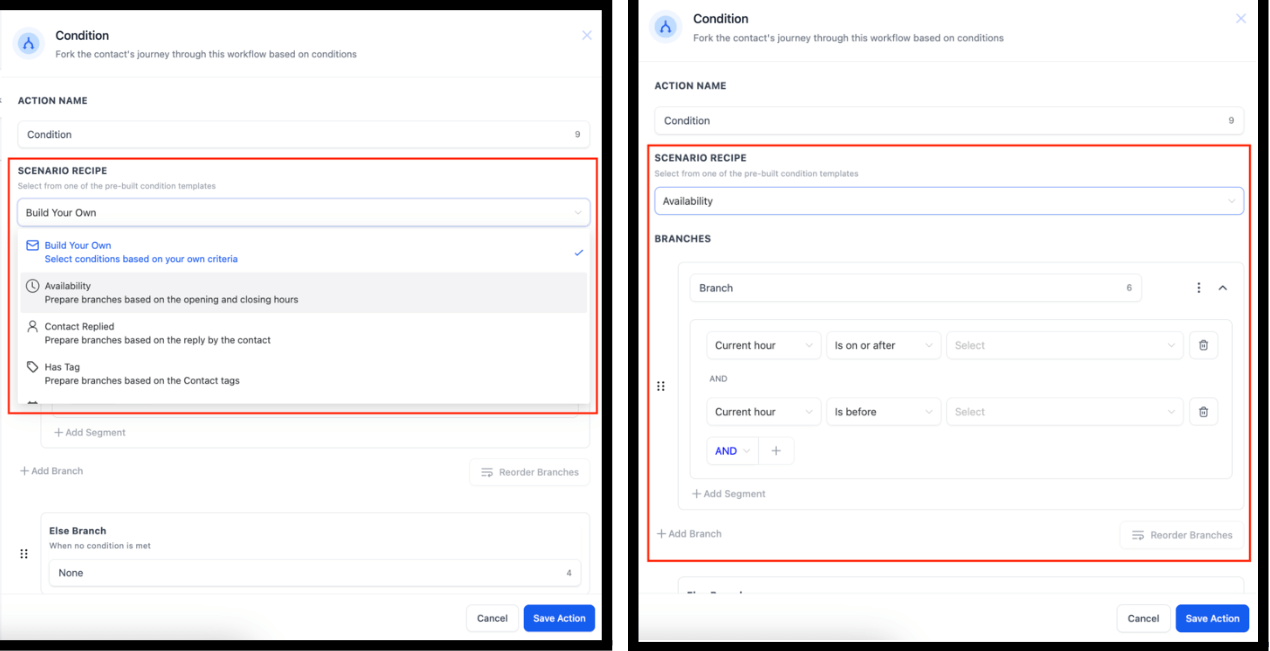Choose the Contact Replied recipe option
The height and width of the screenshot is (651, 1270).
coord(303,333)
